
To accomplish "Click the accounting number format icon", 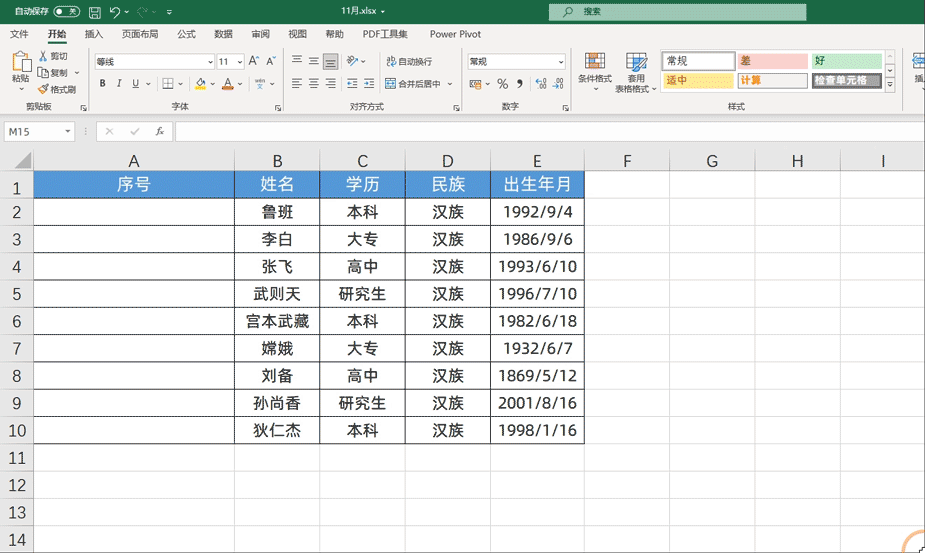I will click(475, 84).
